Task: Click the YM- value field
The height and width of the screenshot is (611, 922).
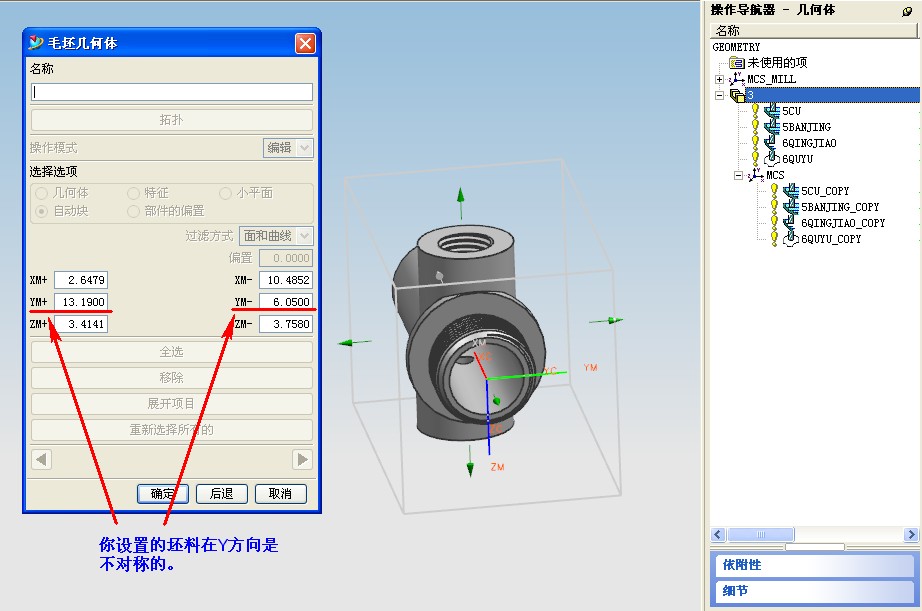Action: click(x=286, y=302)
